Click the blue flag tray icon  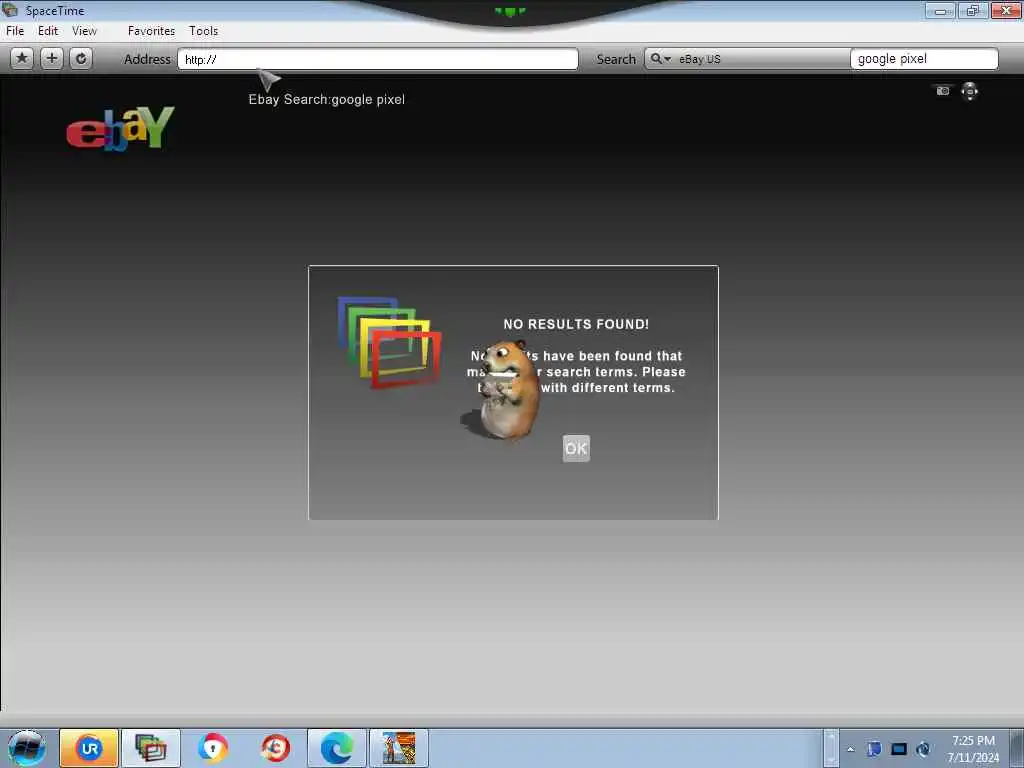tap(874, 749)
